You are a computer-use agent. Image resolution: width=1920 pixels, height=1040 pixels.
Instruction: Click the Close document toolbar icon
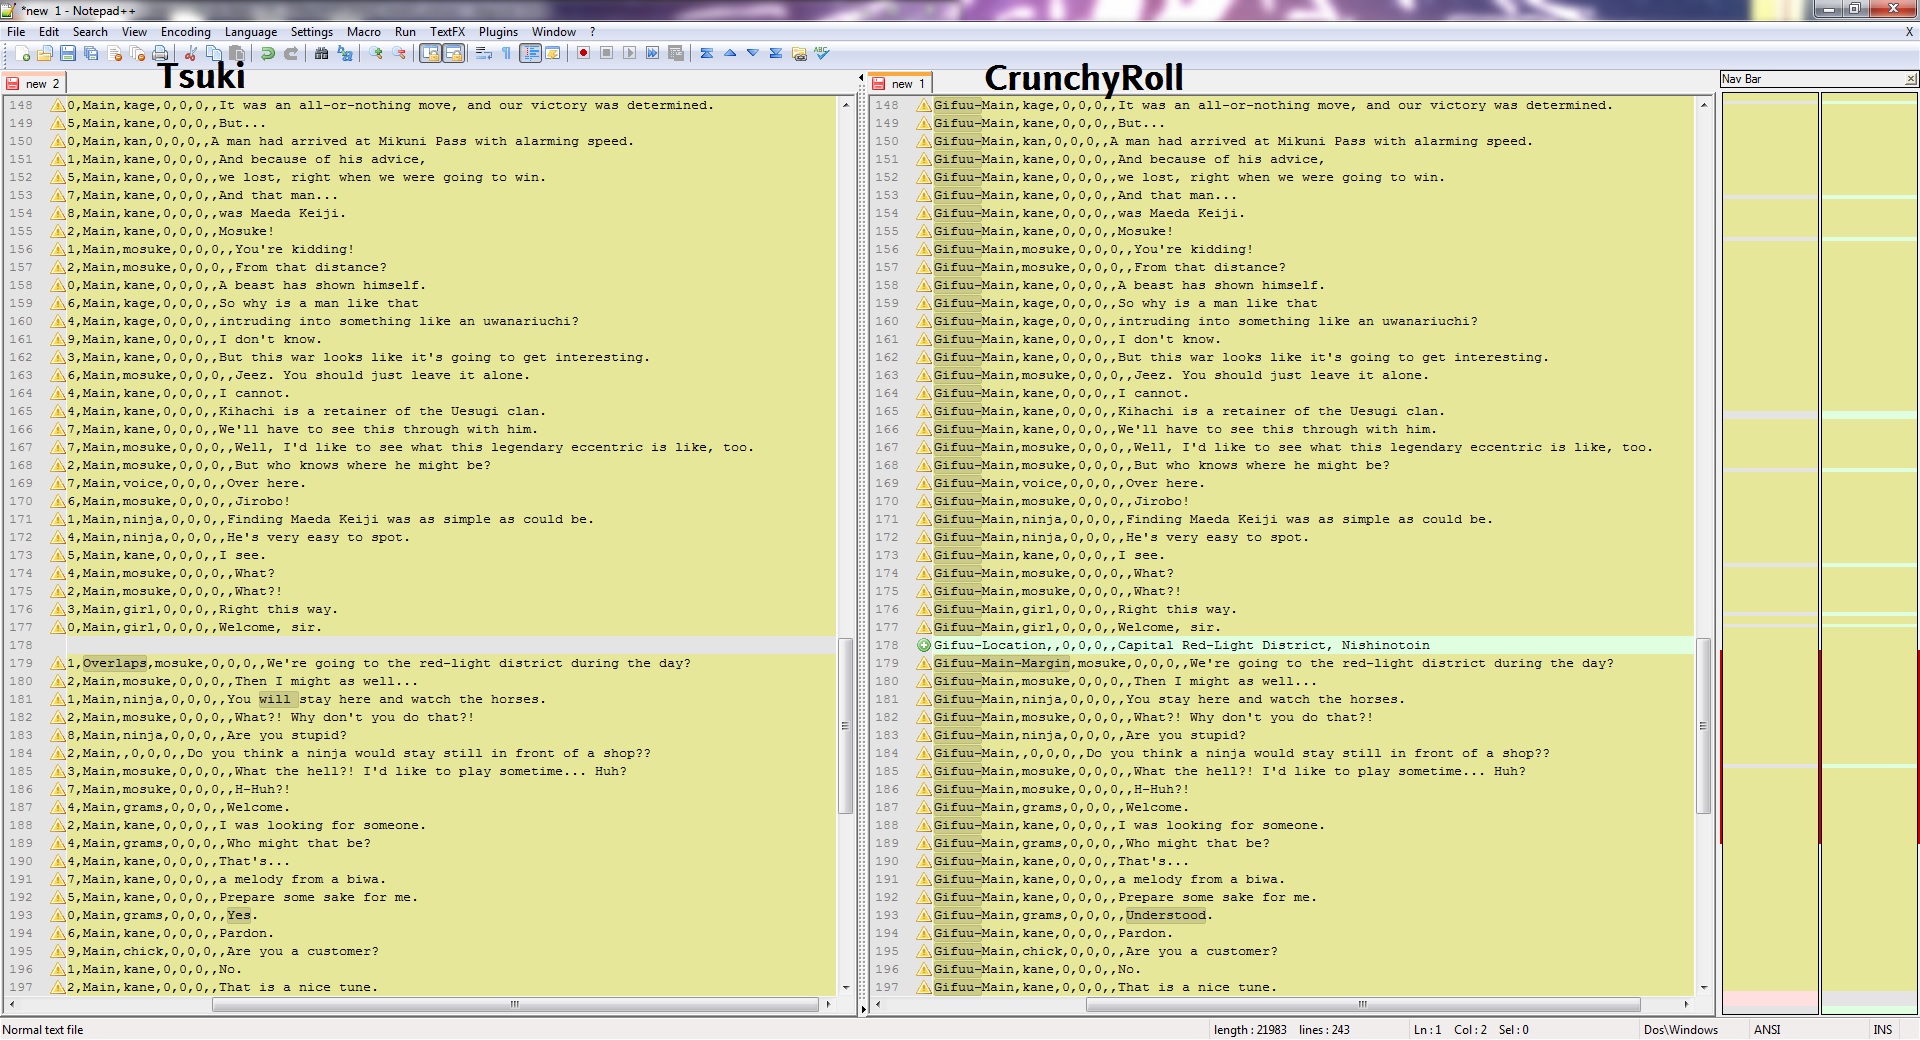click(x=115, y=54)
